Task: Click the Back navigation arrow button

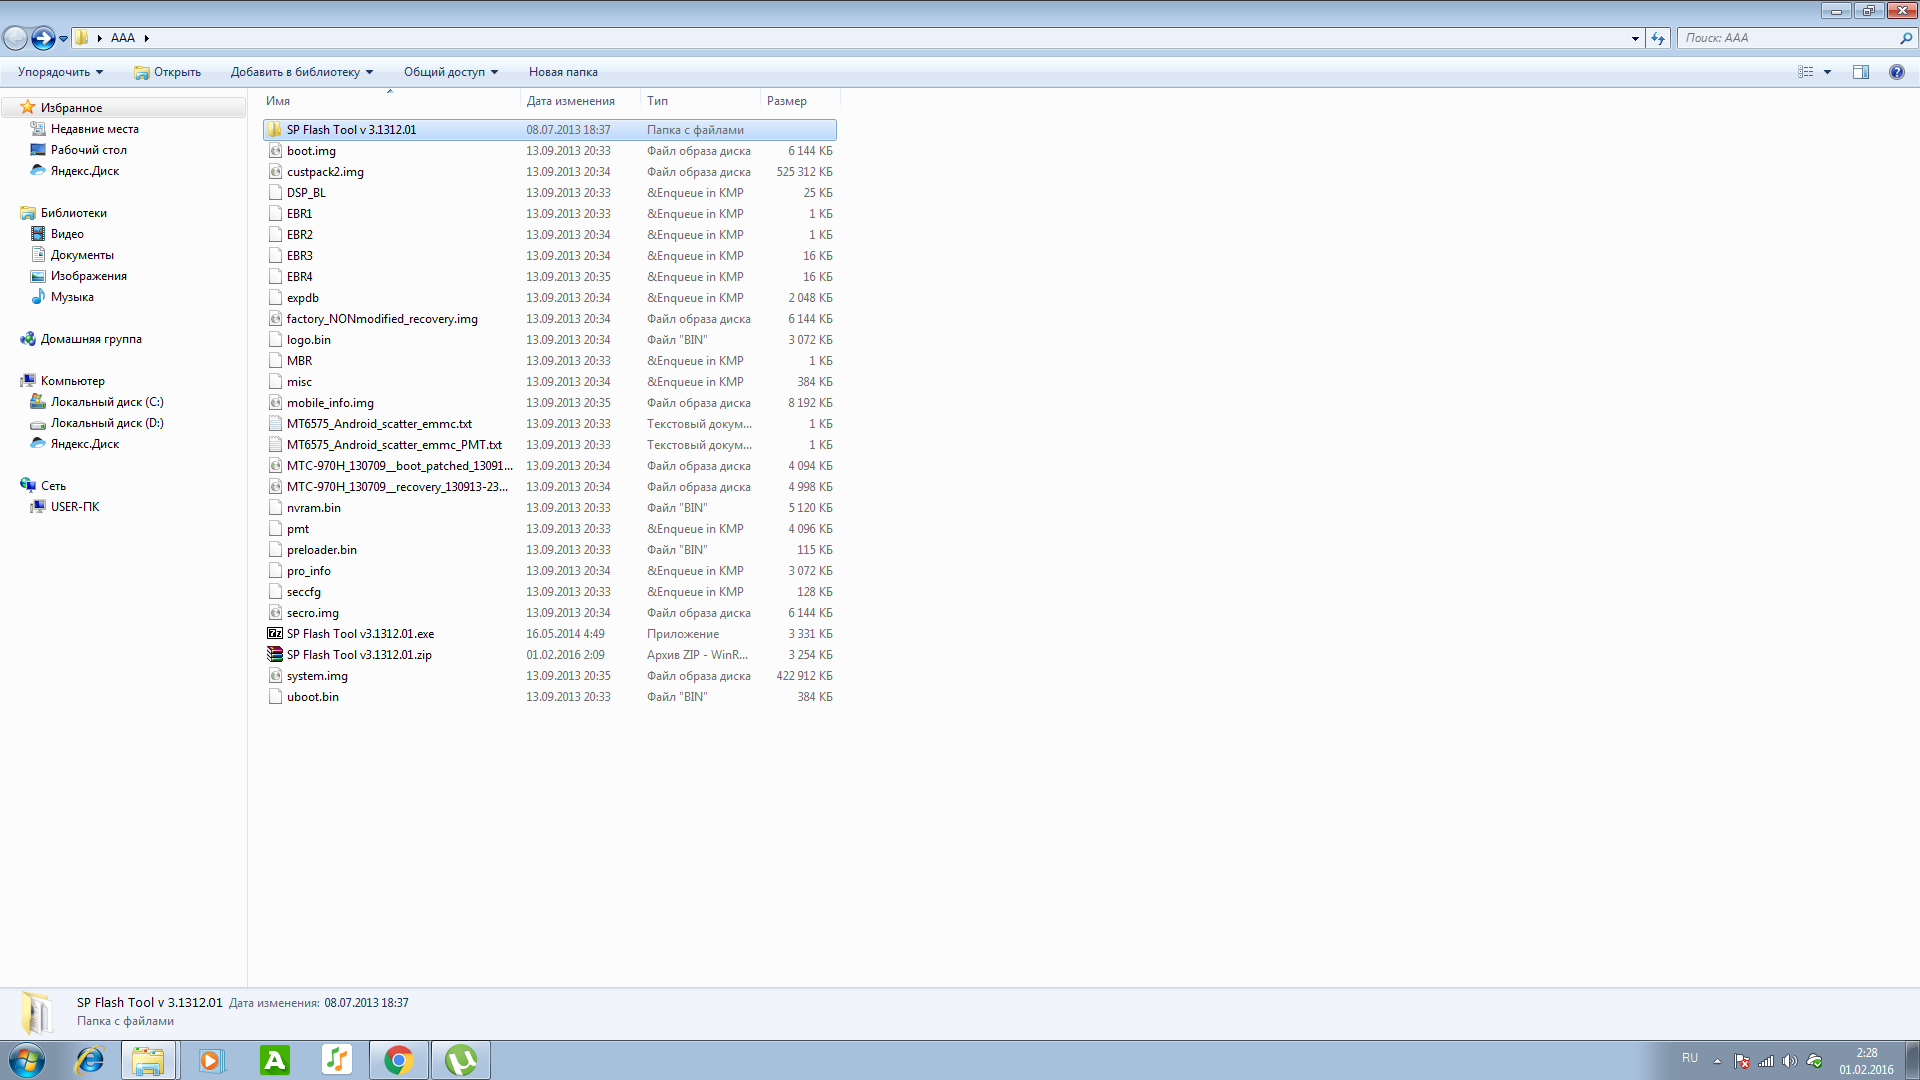Action: point(15,38)
